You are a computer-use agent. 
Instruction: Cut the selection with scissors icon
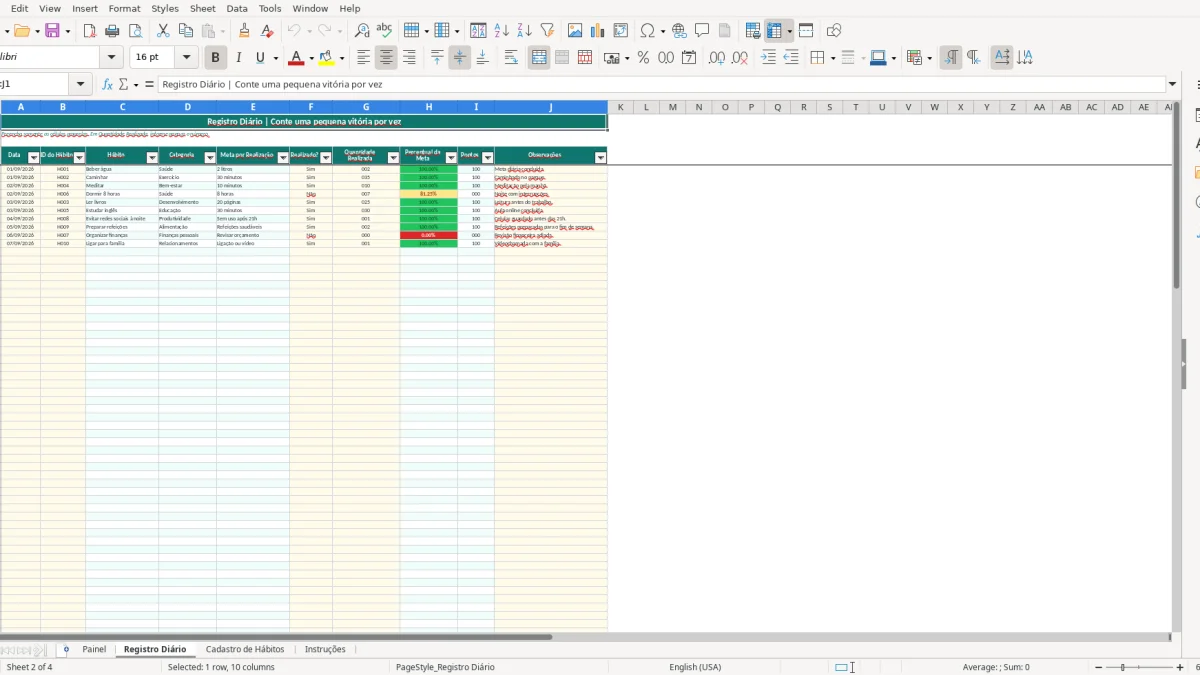click(x=163, y=31)
